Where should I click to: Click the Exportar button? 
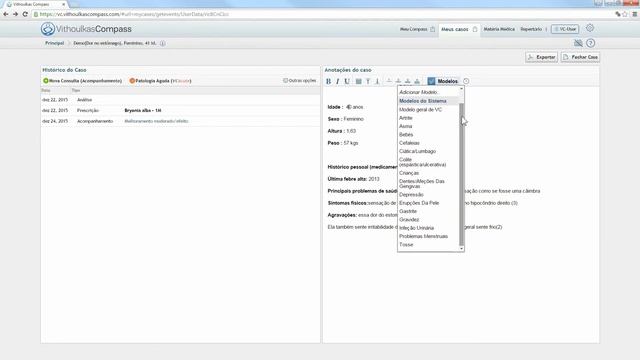(x=541, y=57)
